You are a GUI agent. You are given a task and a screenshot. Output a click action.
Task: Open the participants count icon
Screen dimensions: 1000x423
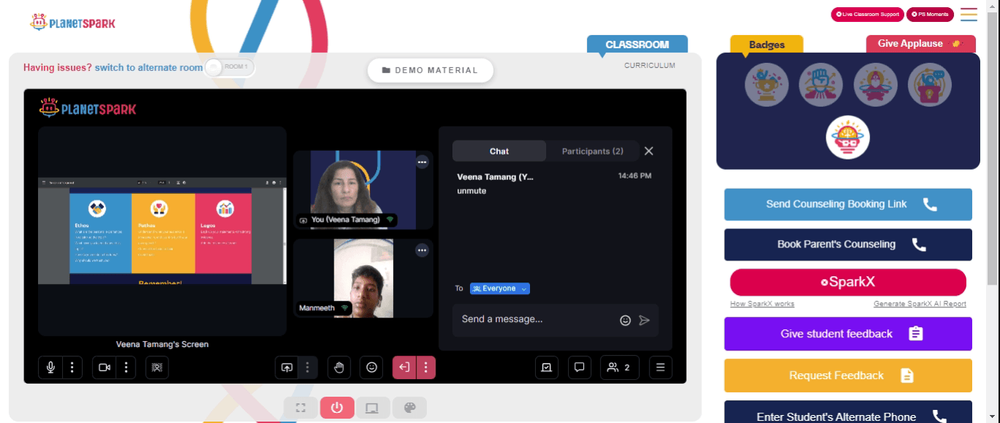[619, 367]
